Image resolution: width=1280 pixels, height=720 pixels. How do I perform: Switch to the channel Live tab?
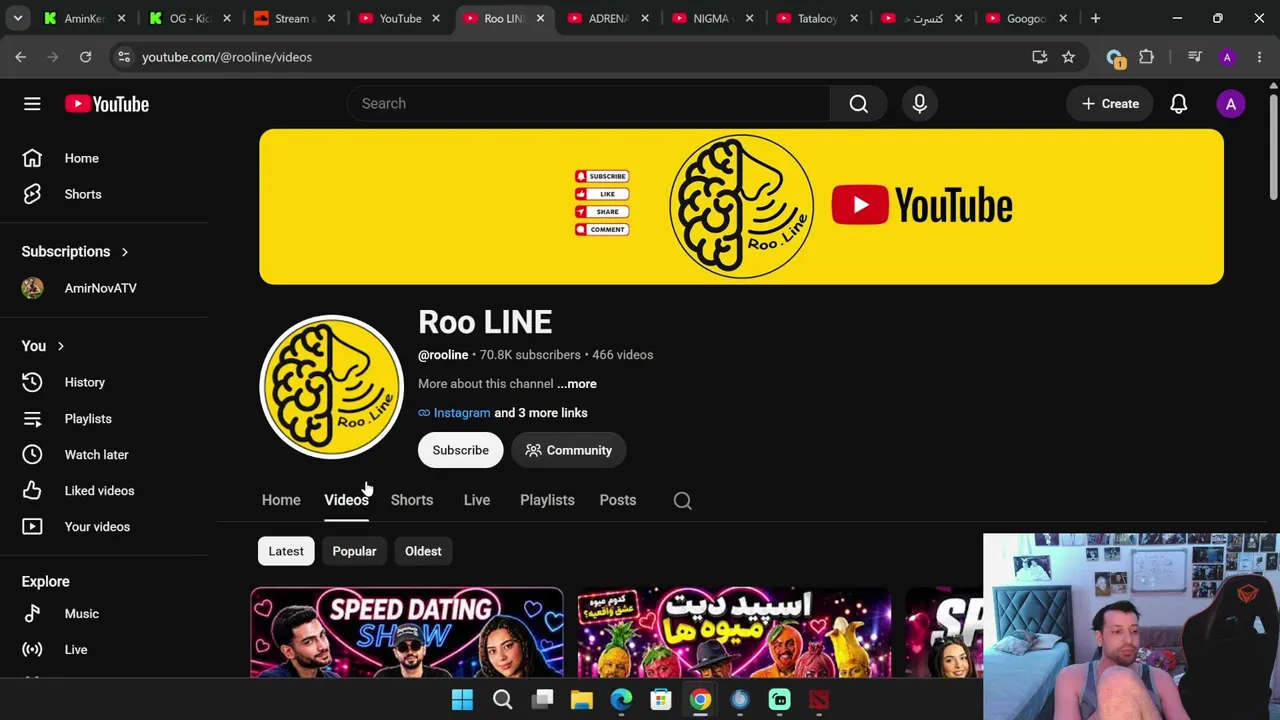(477, 500)
